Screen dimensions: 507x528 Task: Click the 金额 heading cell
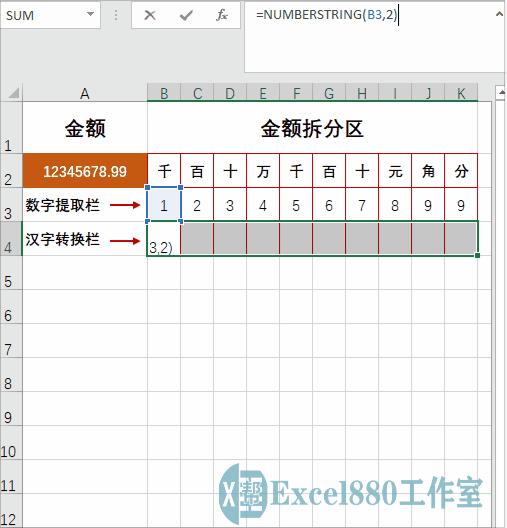click(85, 128)
